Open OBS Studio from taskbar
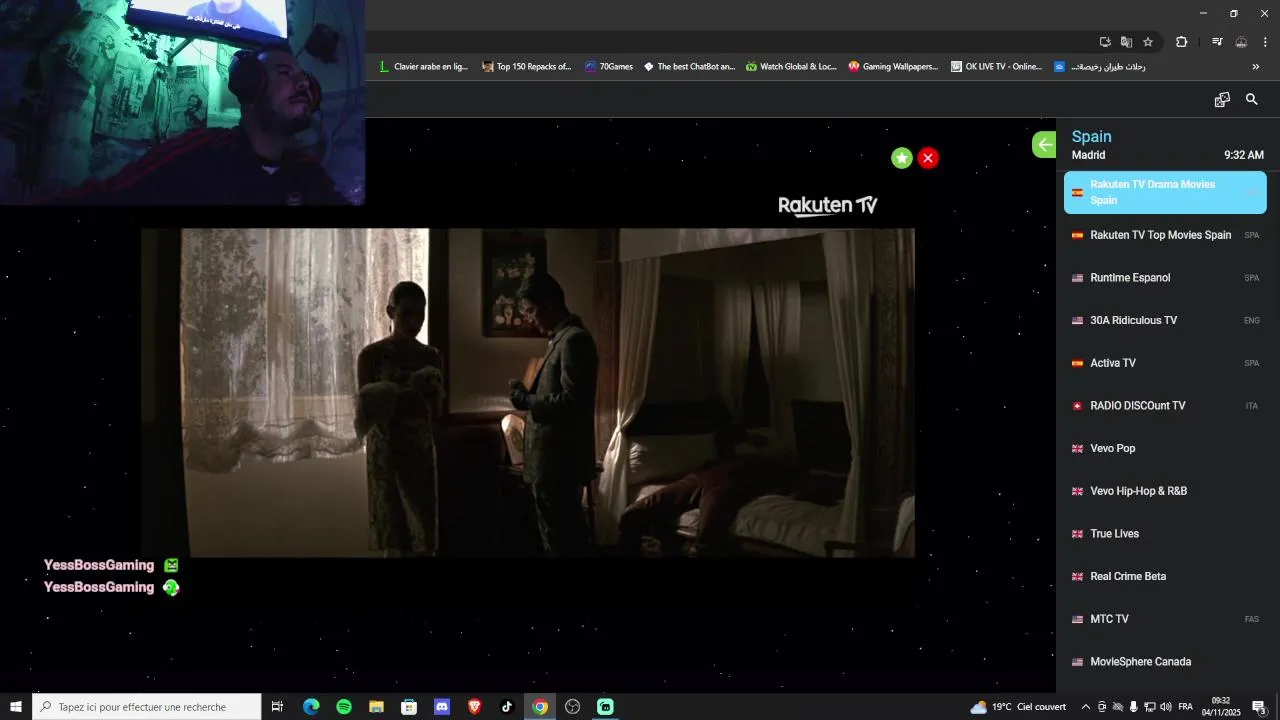Screen dimensions: 1280x720 pyautogui.click(x=572, y=707)
